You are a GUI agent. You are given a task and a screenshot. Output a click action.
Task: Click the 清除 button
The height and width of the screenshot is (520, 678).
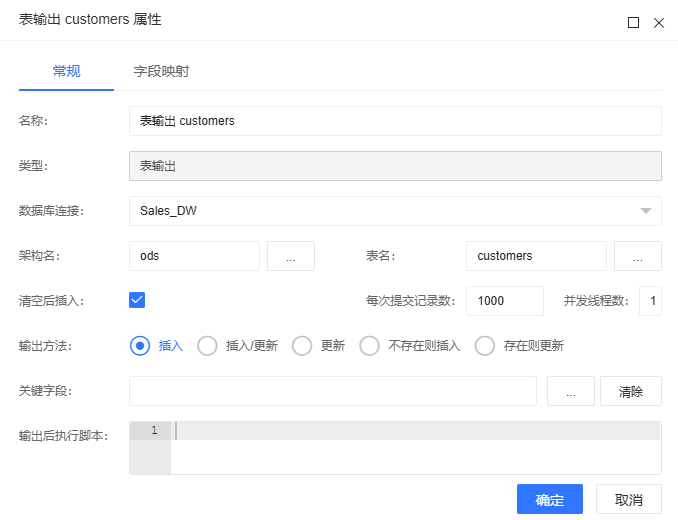[631, 391]
